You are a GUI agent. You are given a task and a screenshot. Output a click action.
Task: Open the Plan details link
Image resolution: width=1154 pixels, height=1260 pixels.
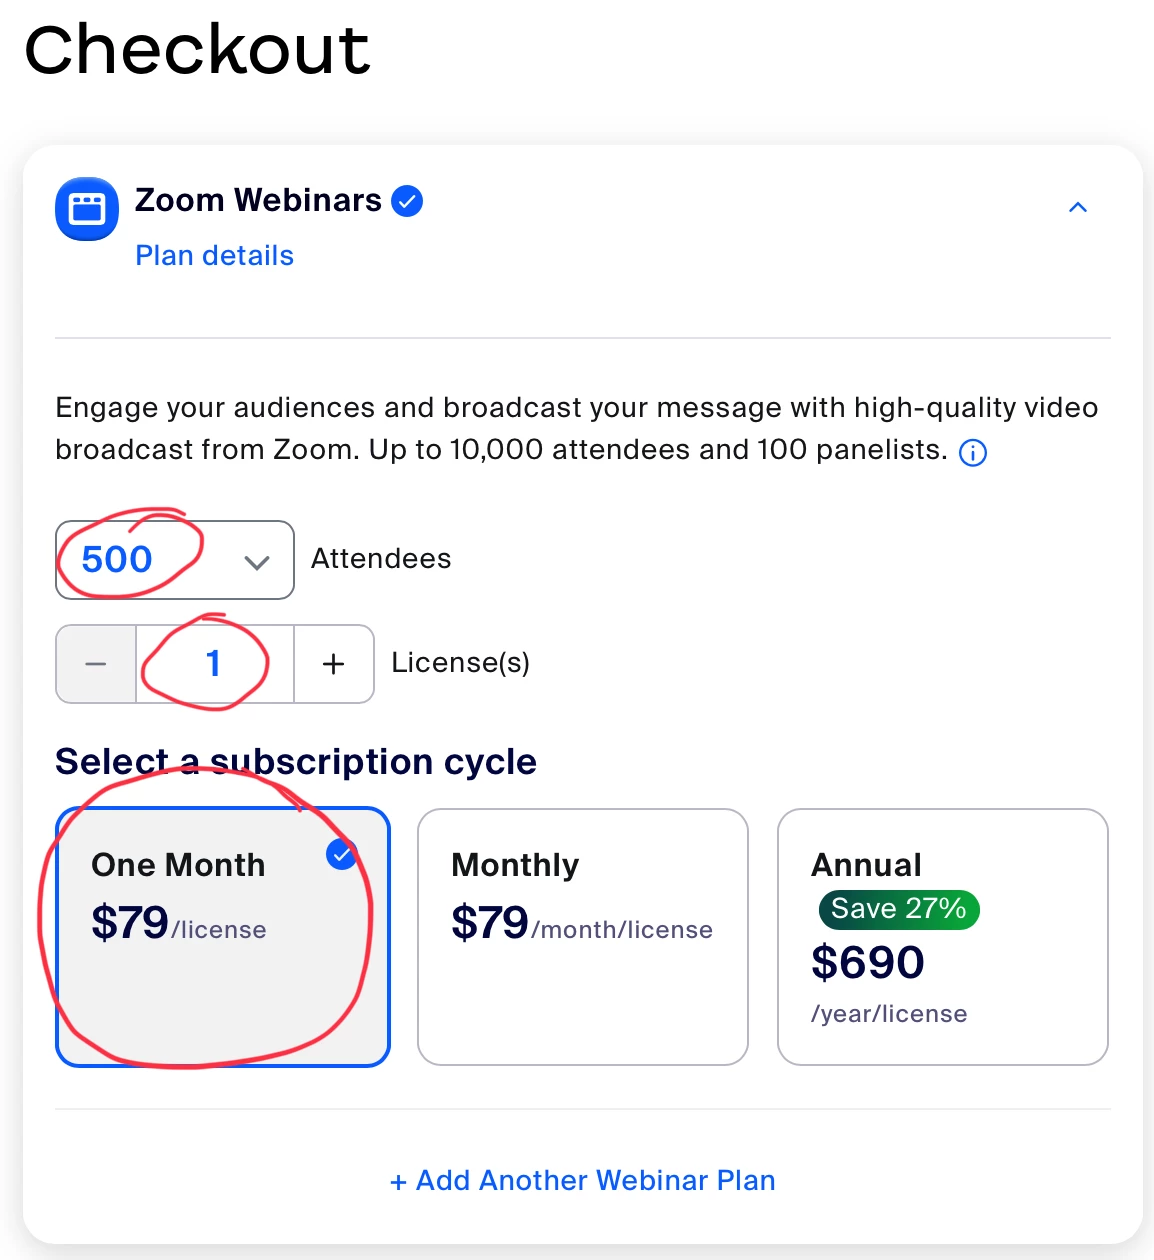coord(215,256)
